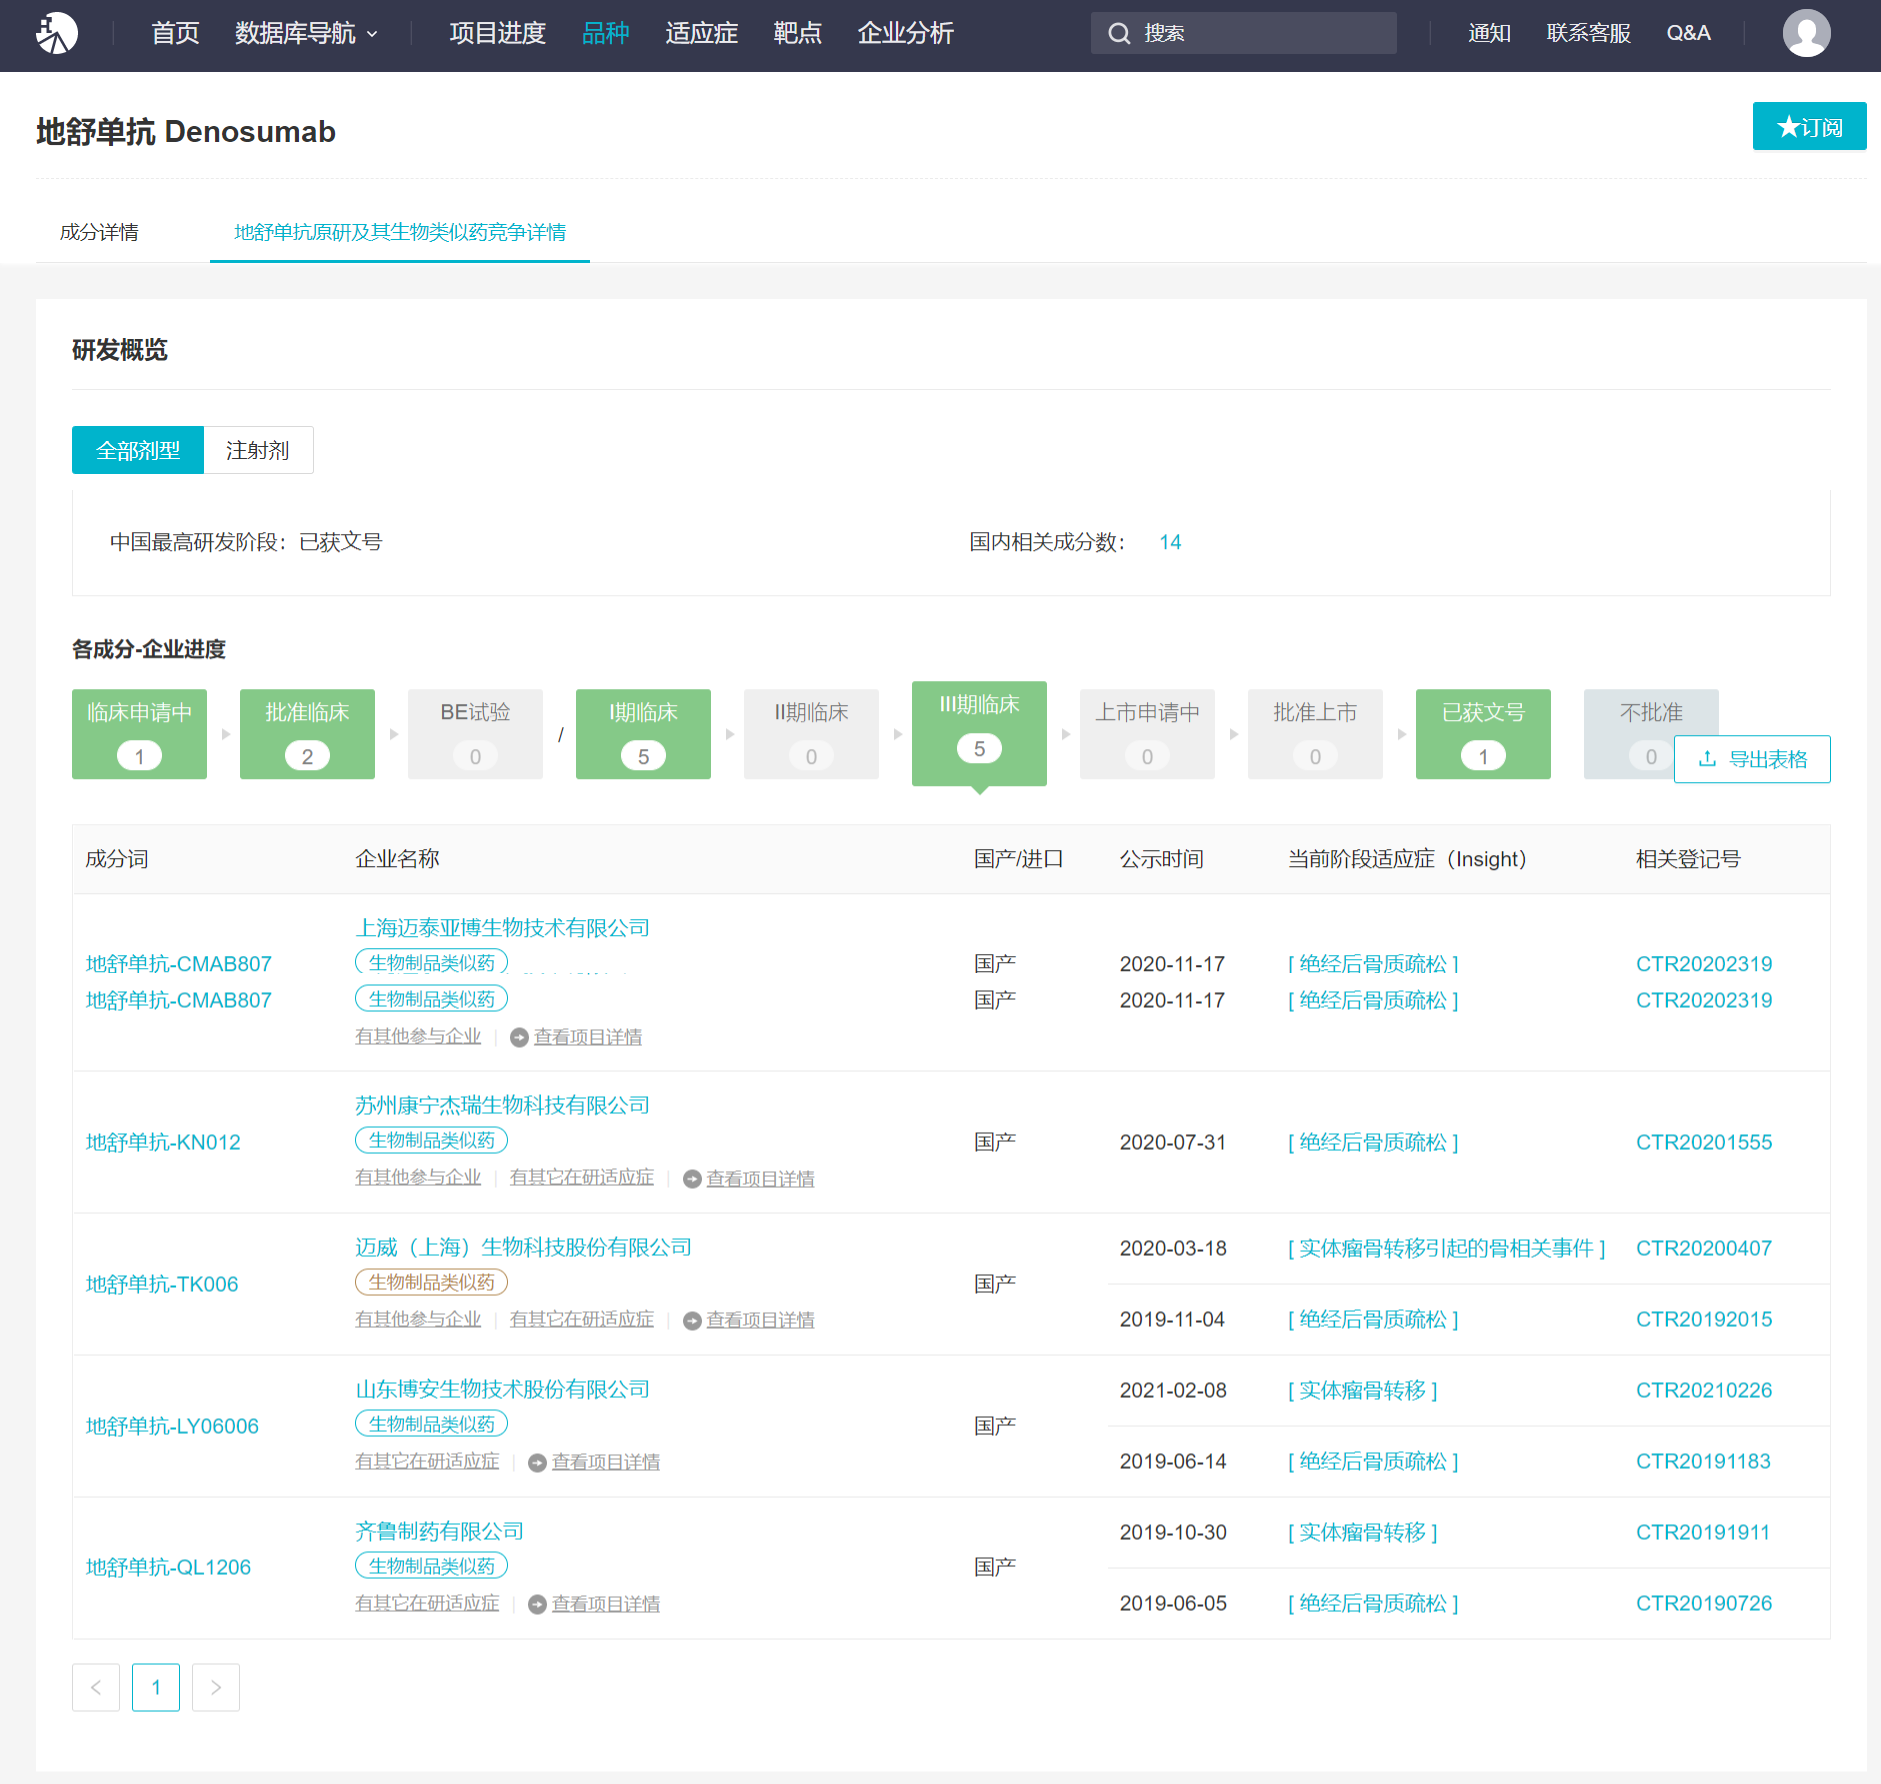Click the search magnifier icon
Viewport: 1881px width, 1784px height.
(1119, 34)
